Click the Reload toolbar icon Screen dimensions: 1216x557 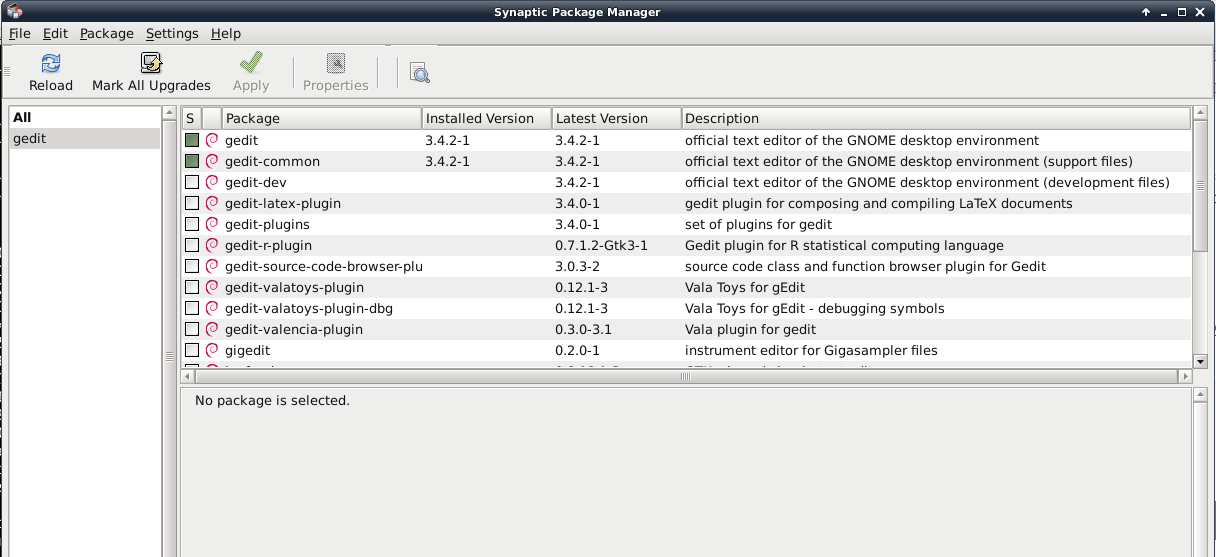coord(51,65)
